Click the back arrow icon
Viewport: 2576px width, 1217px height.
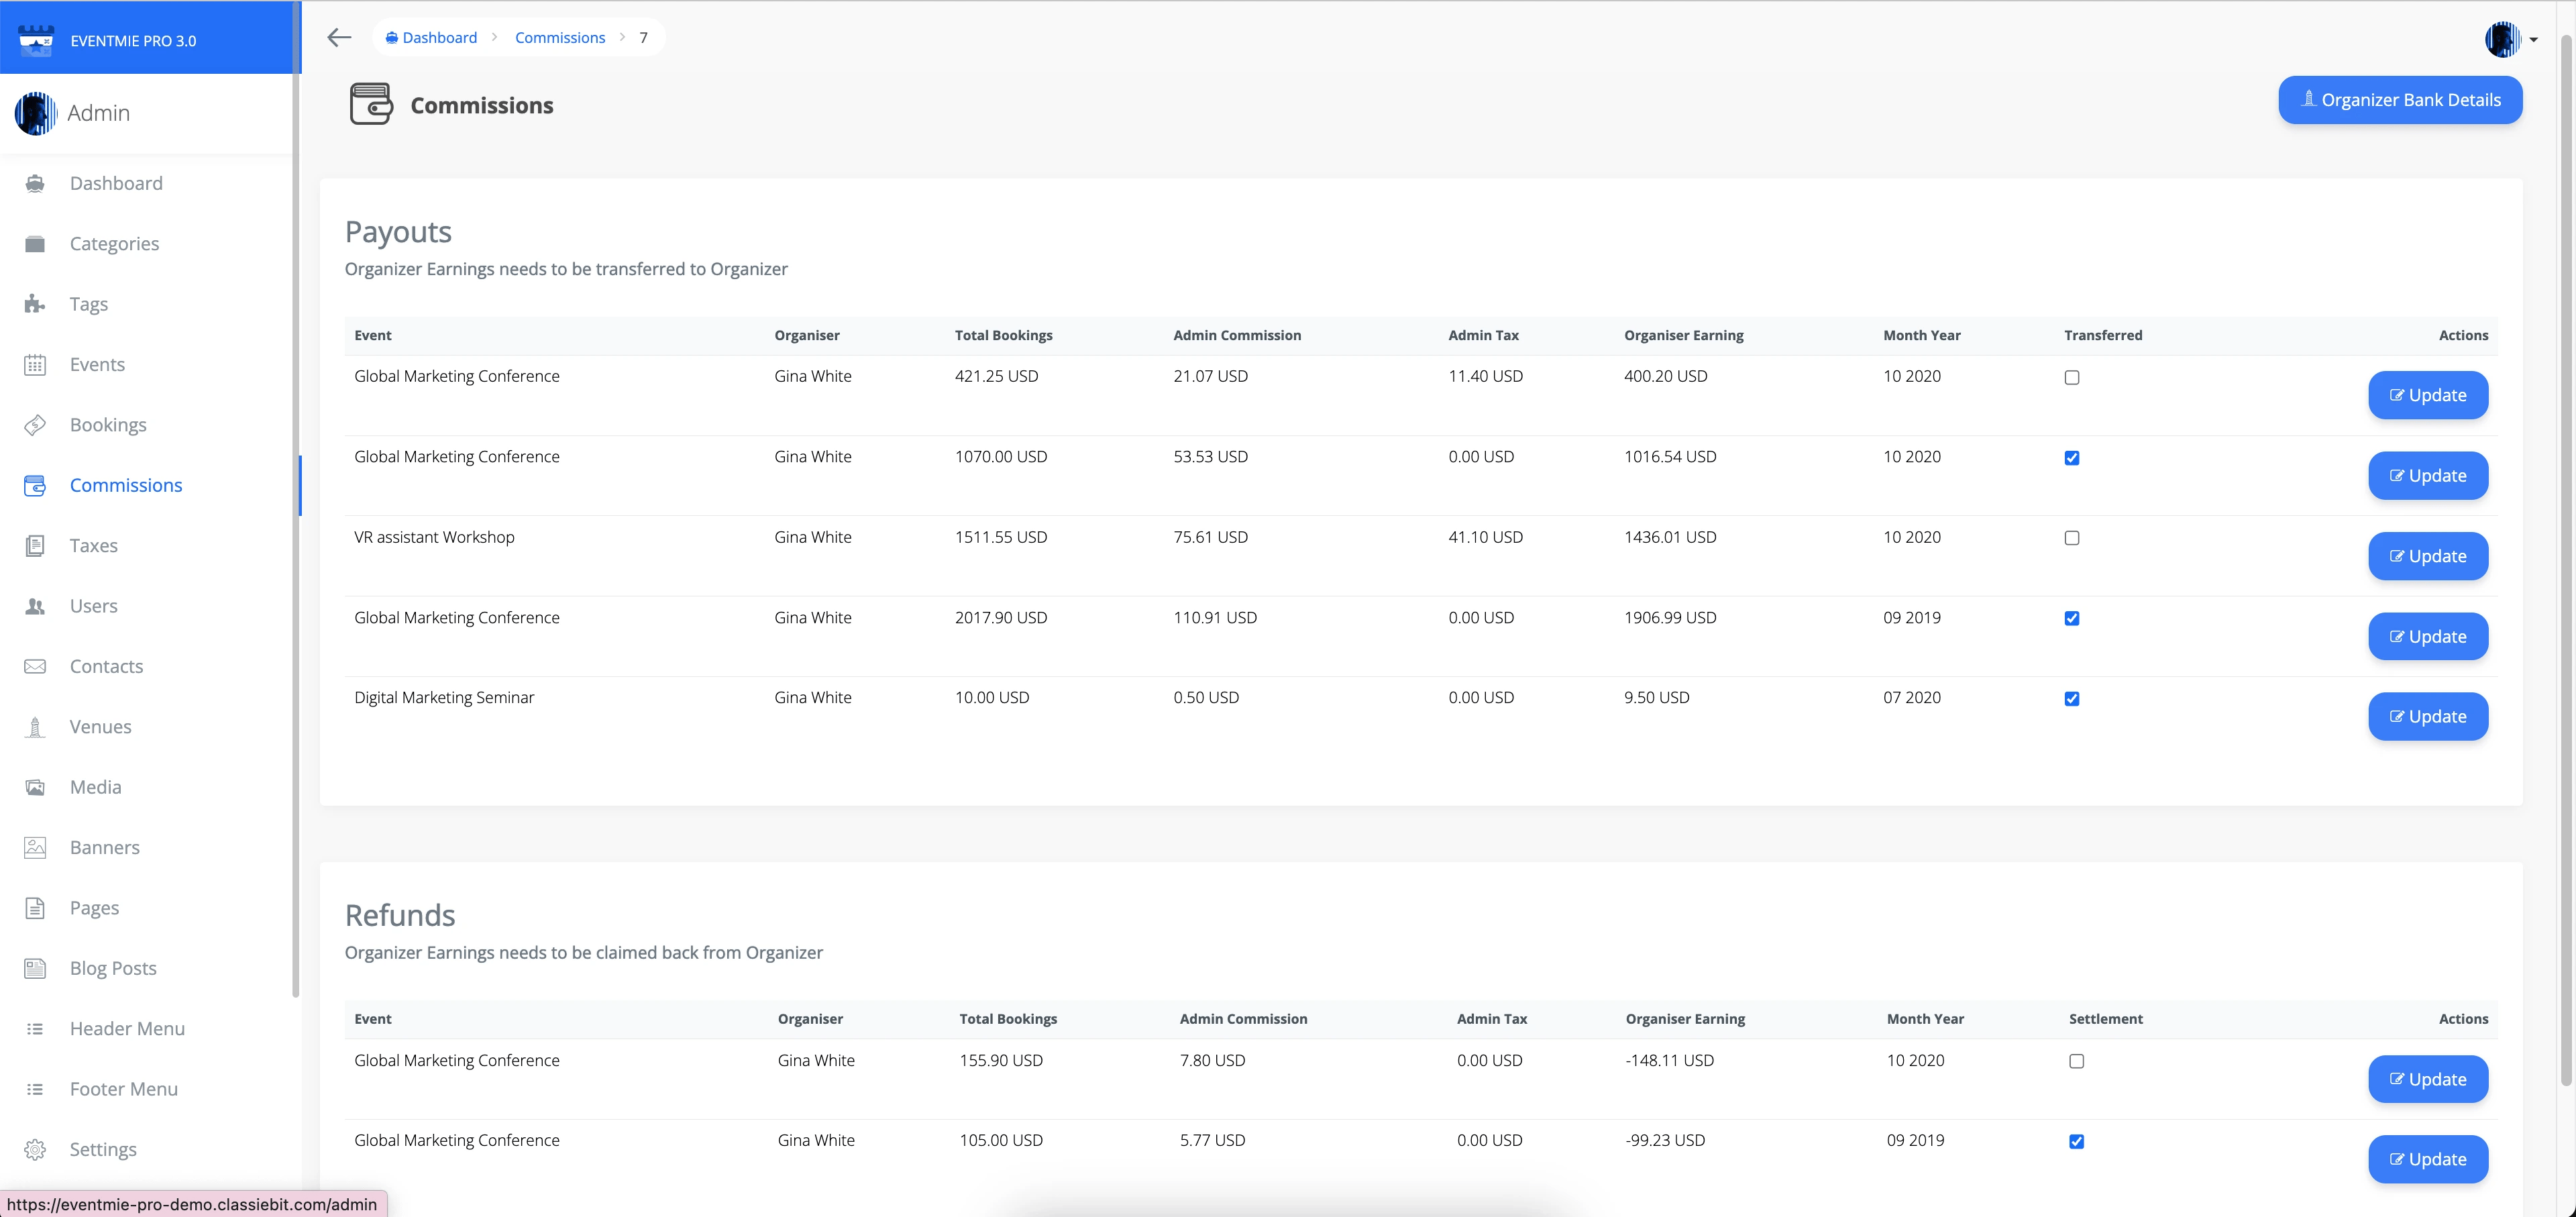click(339, 38)
